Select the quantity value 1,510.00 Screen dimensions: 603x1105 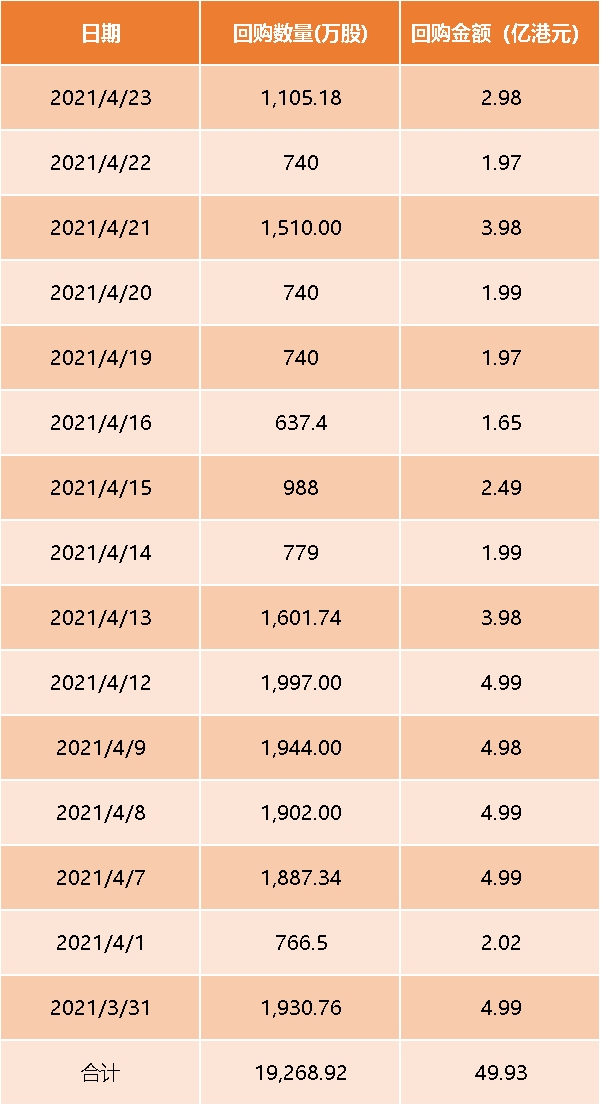pyautogui.click(x=300, y=228)
